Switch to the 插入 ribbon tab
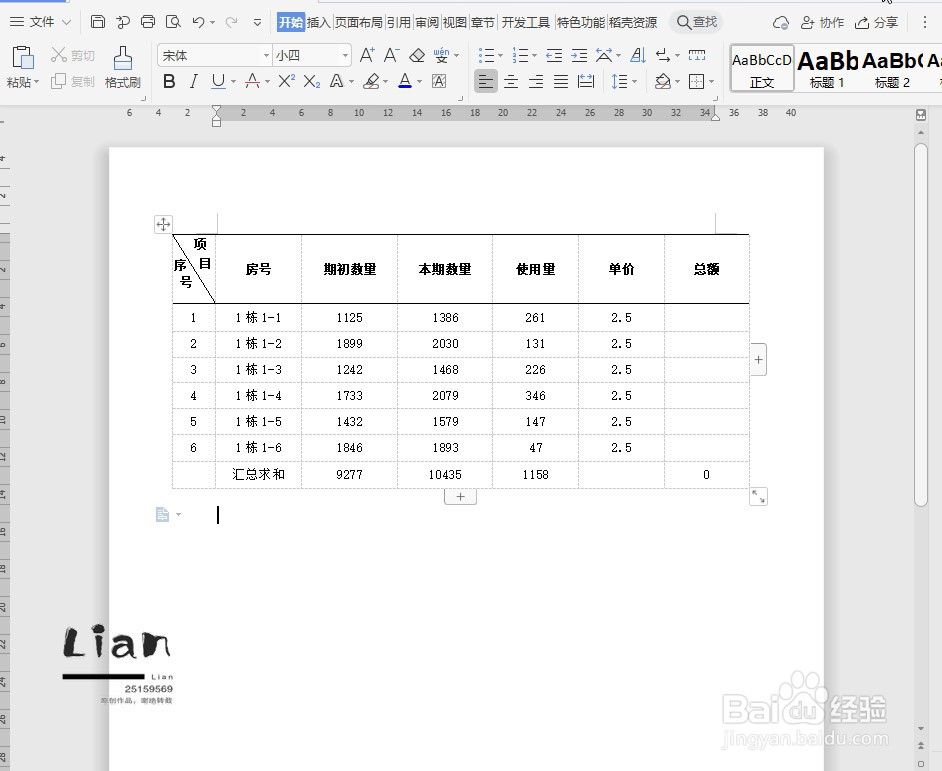Viewport: 942px width, 771px height. pos(318,21)
